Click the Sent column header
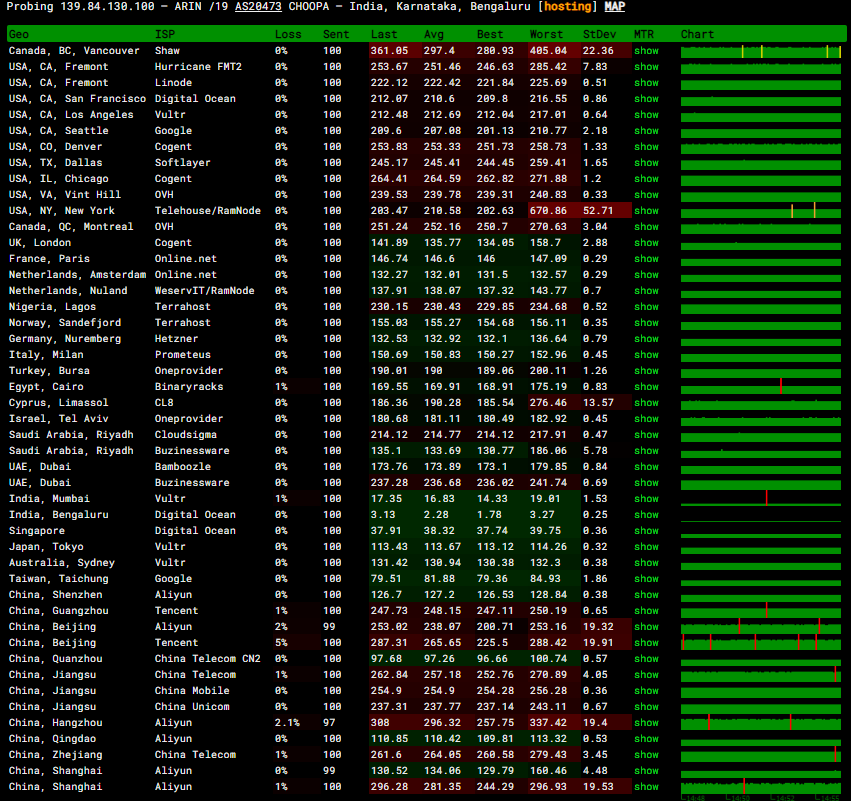 point(336,34)
